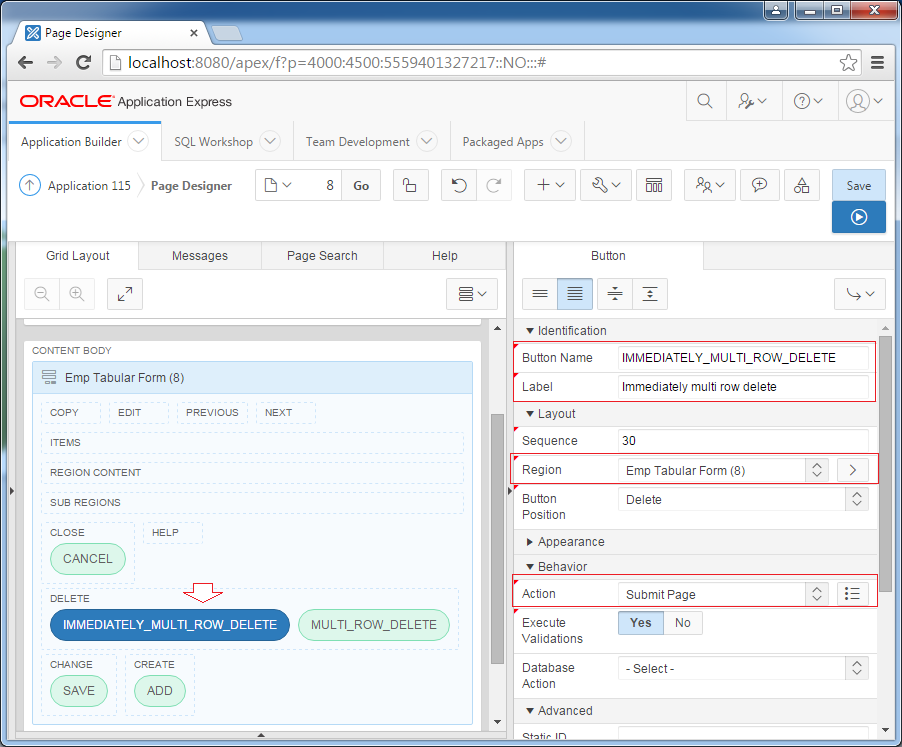The width and height of the screenshot is (902, 747).
Task: Select the IMMEDIATELY_MULTI_ROW_DELETE button
Action: (x=170, y=625)
